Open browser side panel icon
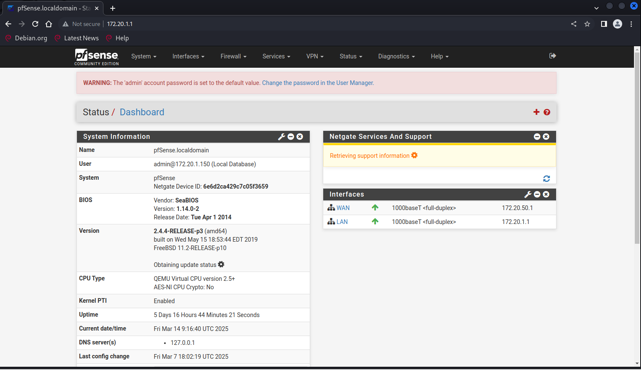This screenshot has width=641, height=370. (x=604, y=24)
